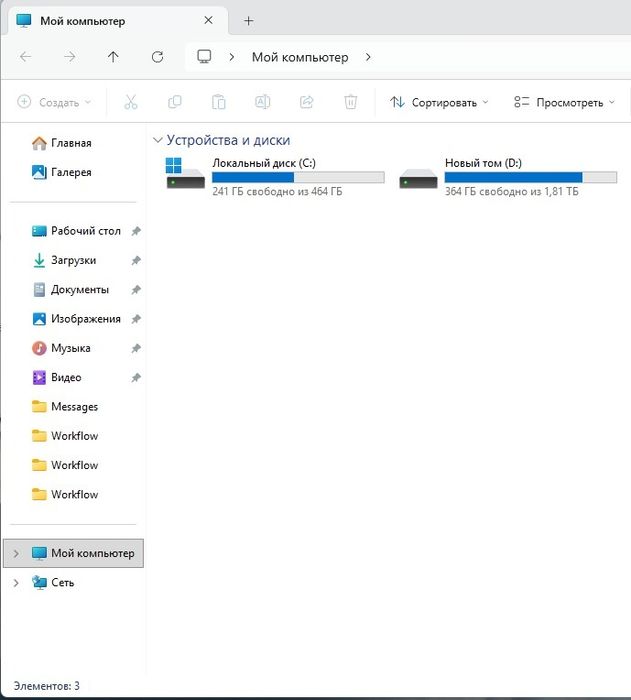Image resolution: width=631 pixels, height=700 pixels.
Task: Open Изображения folder in sidebar
Action: [x=76, y=319]
